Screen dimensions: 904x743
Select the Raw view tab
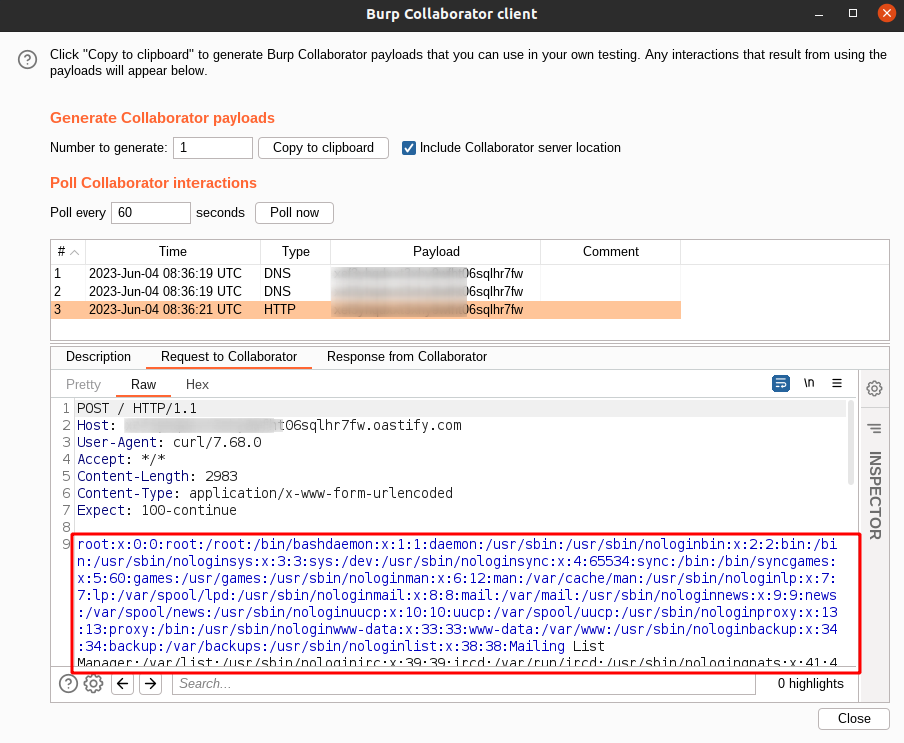[144, 384]
